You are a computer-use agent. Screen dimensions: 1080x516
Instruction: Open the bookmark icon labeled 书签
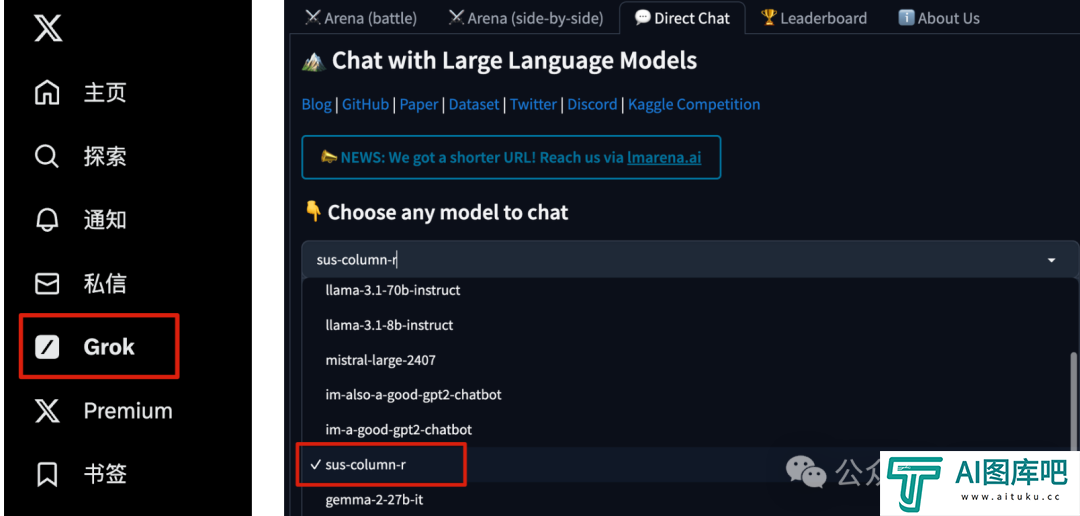pyautogui.click(x=47, y=474)
